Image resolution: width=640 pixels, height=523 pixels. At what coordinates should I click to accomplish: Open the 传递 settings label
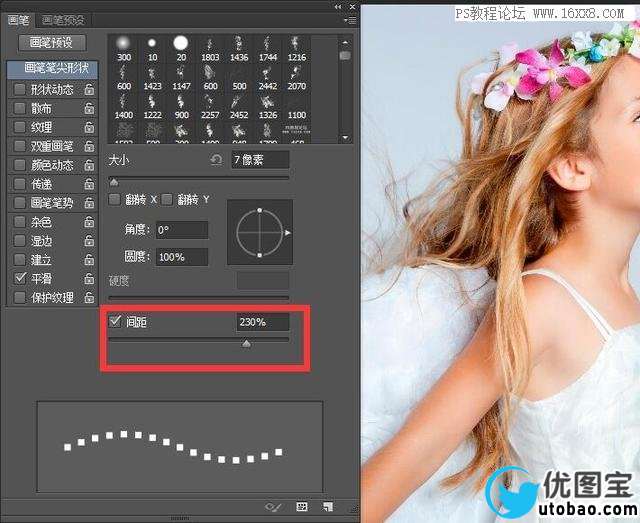click(41, 184)
